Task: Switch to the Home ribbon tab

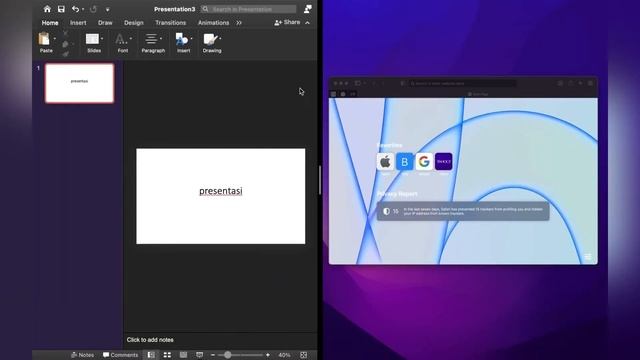Action: 50,23
